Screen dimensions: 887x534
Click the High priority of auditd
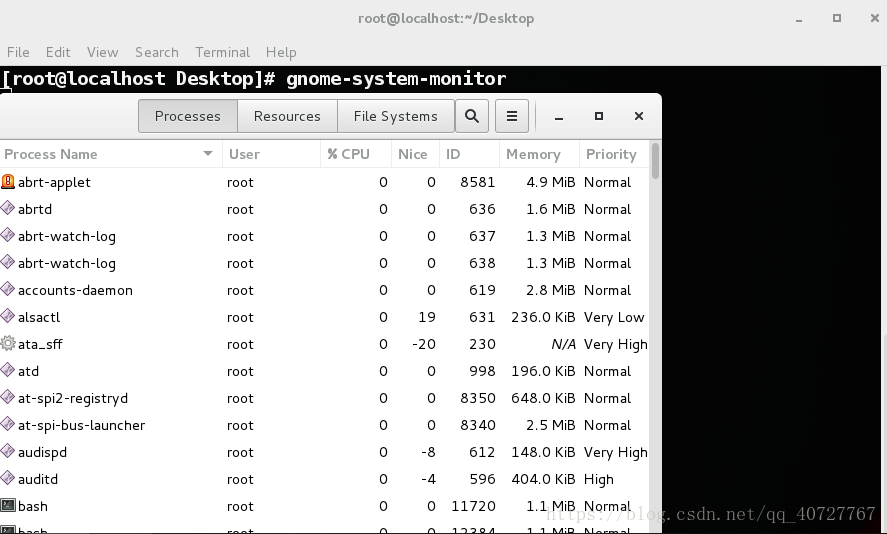[x=598, y=480]
